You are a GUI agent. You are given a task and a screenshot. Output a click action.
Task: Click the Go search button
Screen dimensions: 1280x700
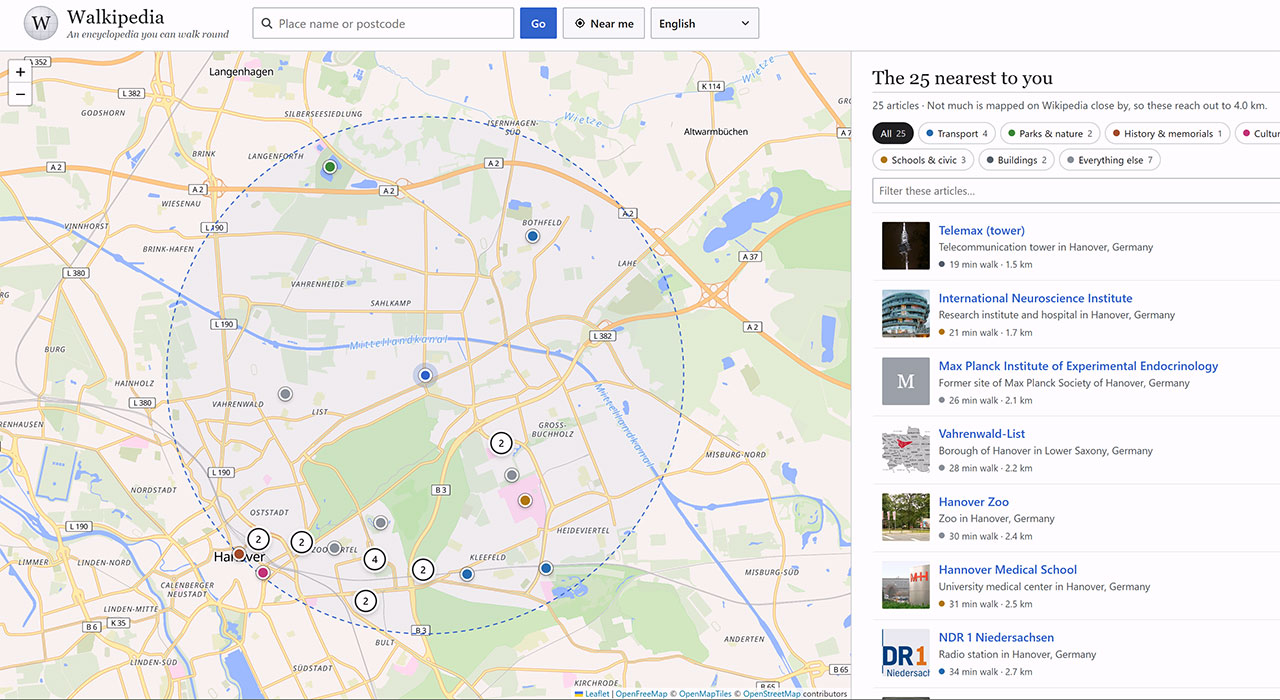[538, 23]
